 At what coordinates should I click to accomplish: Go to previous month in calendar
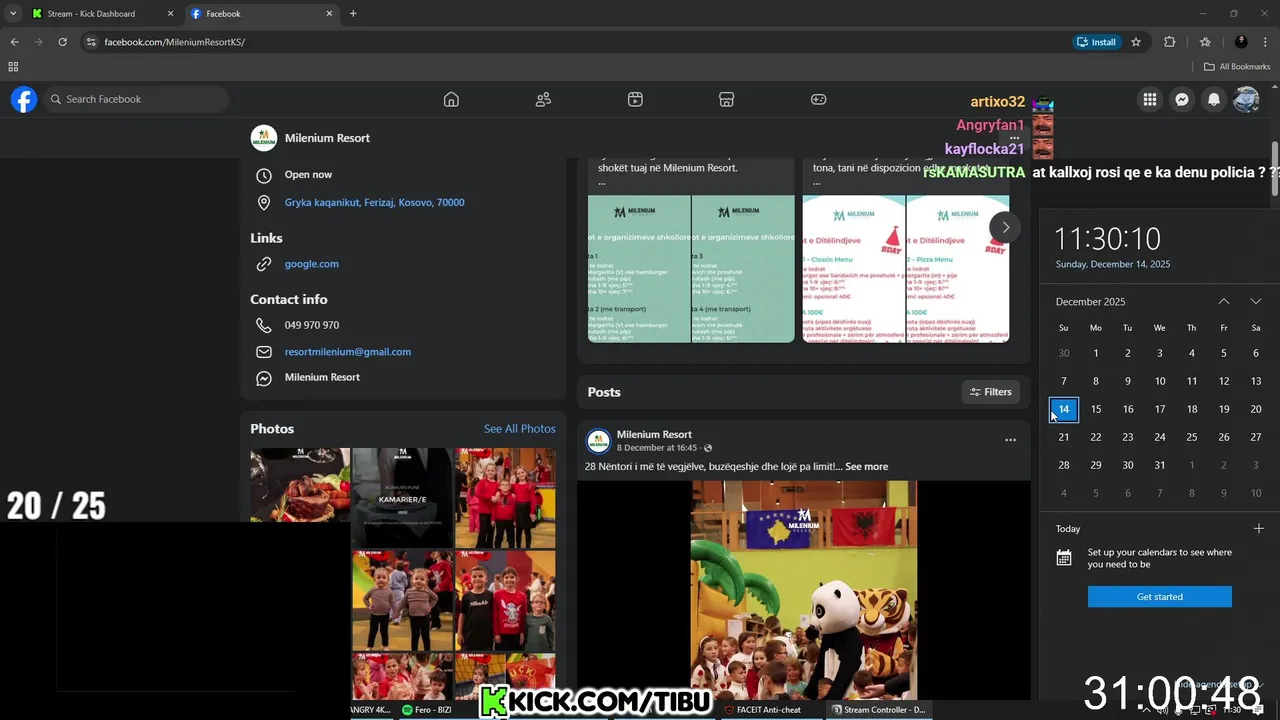[1223, 301]
